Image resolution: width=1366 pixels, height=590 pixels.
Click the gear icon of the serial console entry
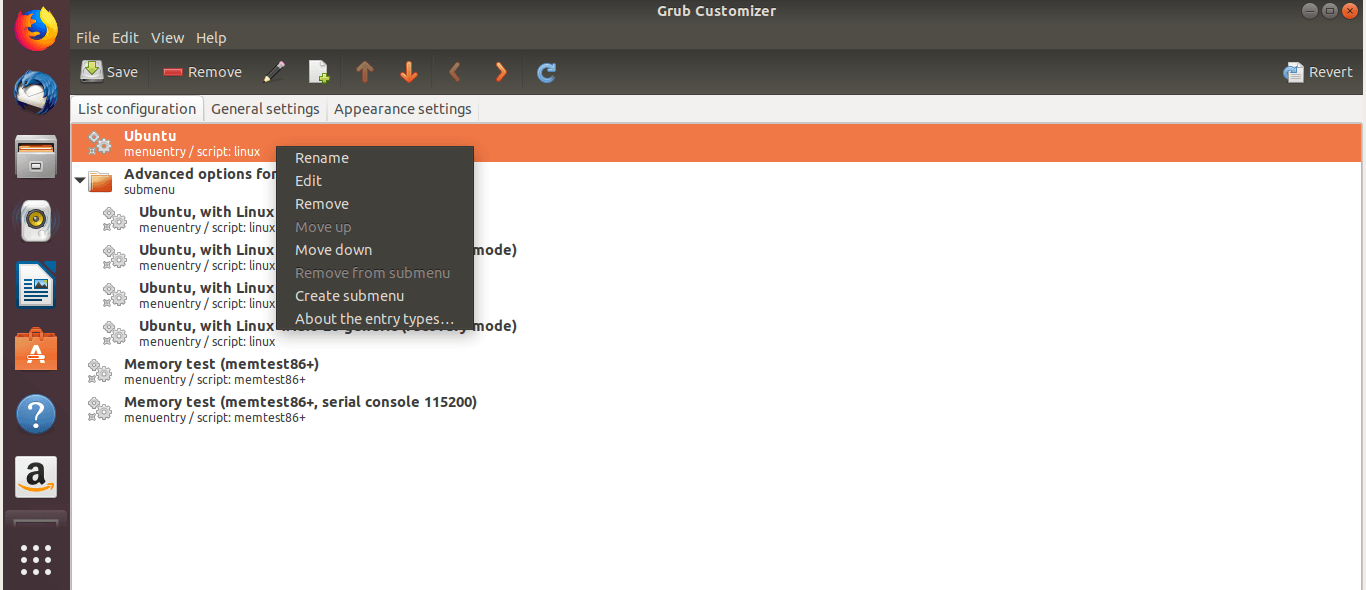(x=100, y=409)
